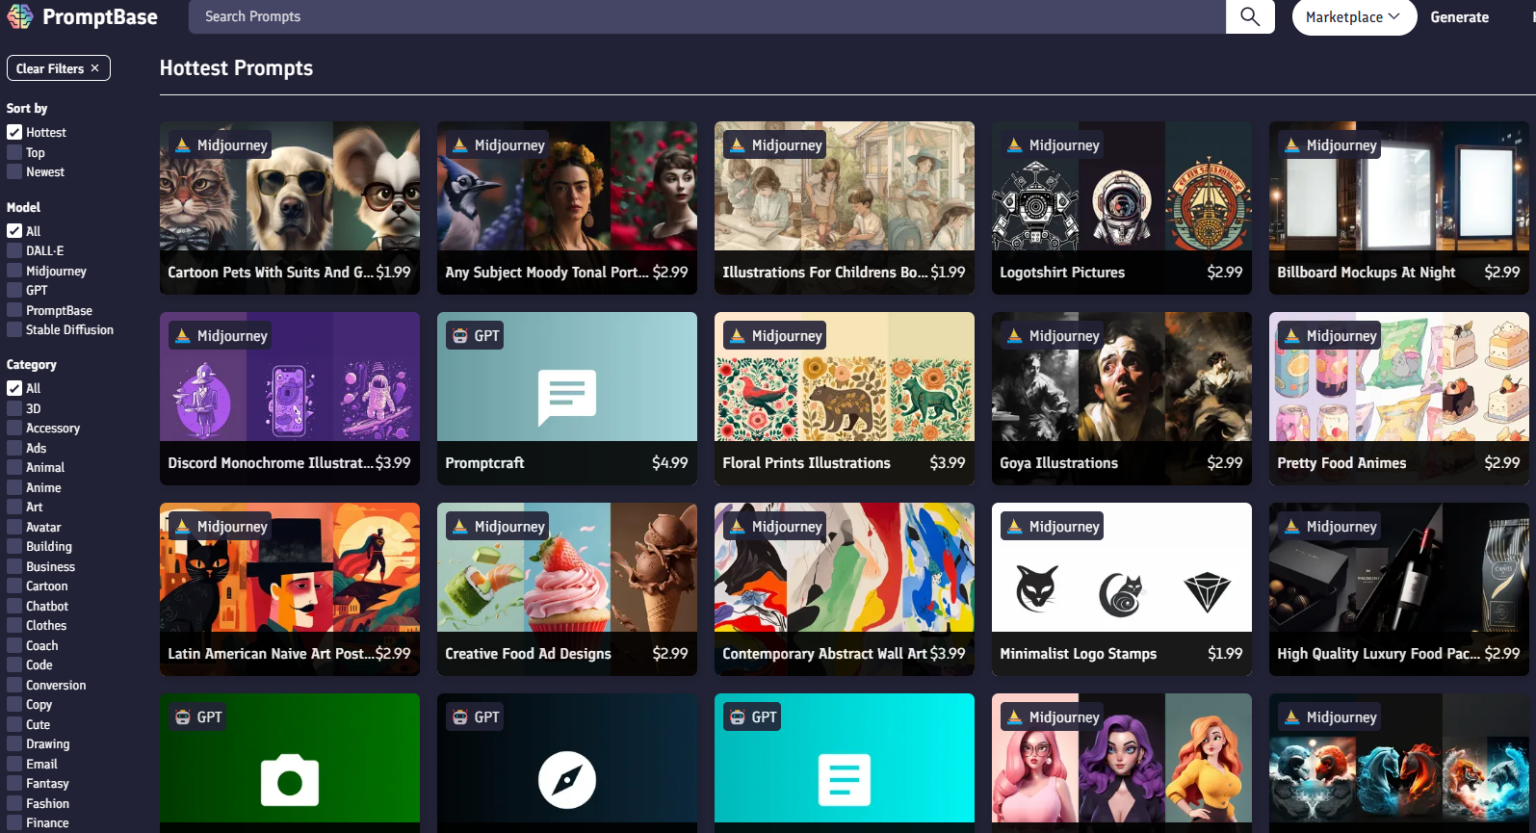
Task: Focus the Search Prompts field
Action: coord(706,17)
